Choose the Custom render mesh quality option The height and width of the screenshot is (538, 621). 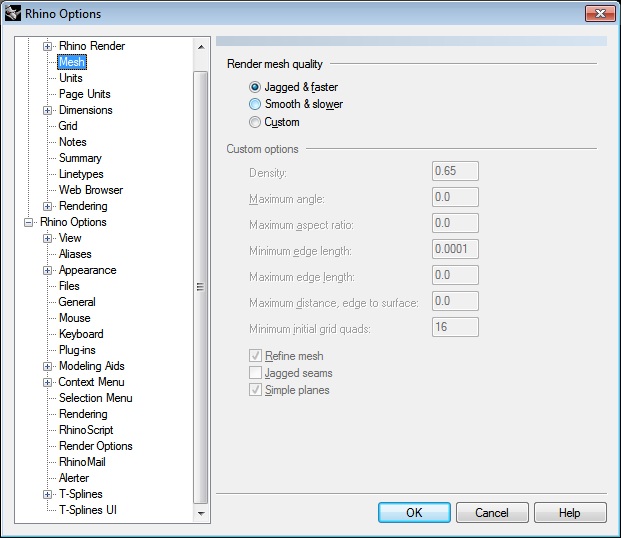click(255, 122)
